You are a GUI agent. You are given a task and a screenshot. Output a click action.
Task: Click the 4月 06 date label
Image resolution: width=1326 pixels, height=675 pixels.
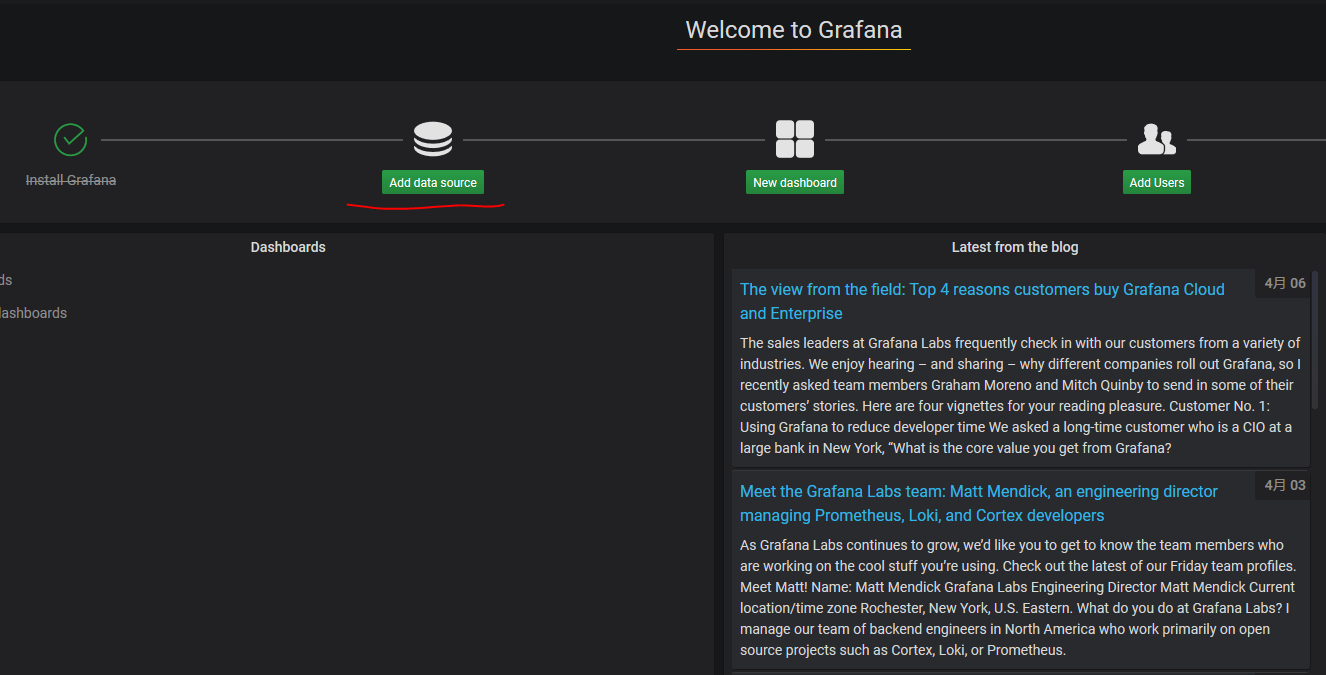pyautogui.click(x=1285, y=283)
